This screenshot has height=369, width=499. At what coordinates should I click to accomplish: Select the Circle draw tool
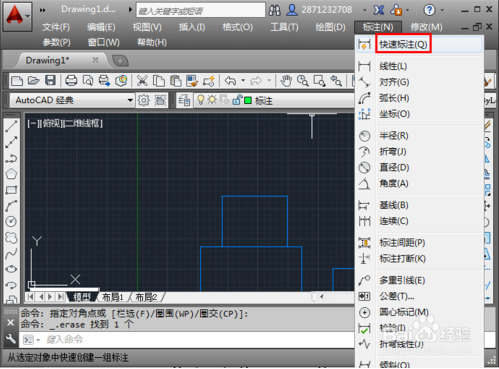coord(11,221)
